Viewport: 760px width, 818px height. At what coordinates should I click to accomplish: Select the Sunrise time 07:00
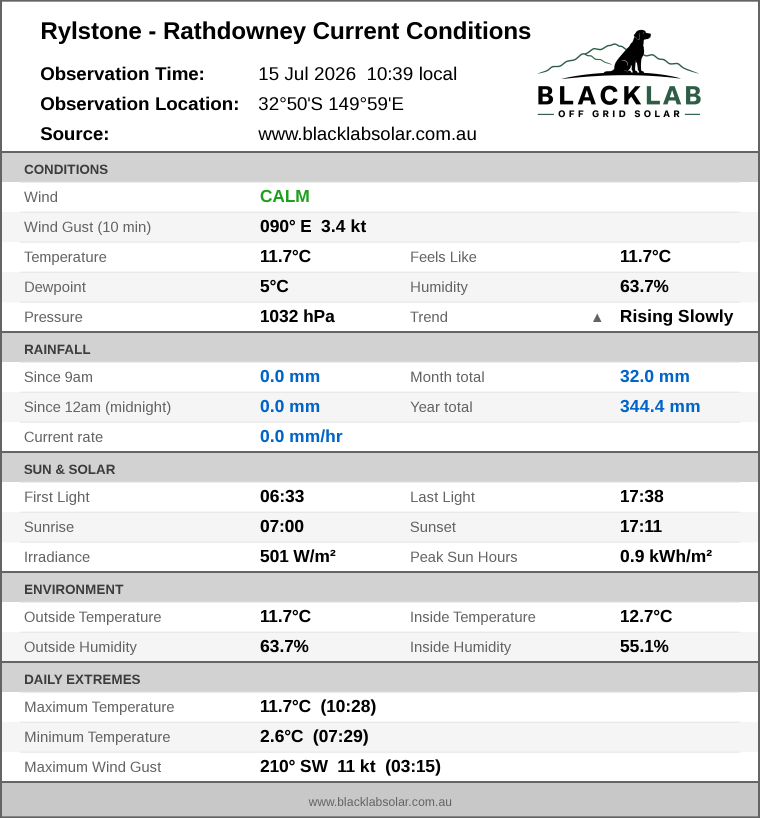click(x=282, y=526)
